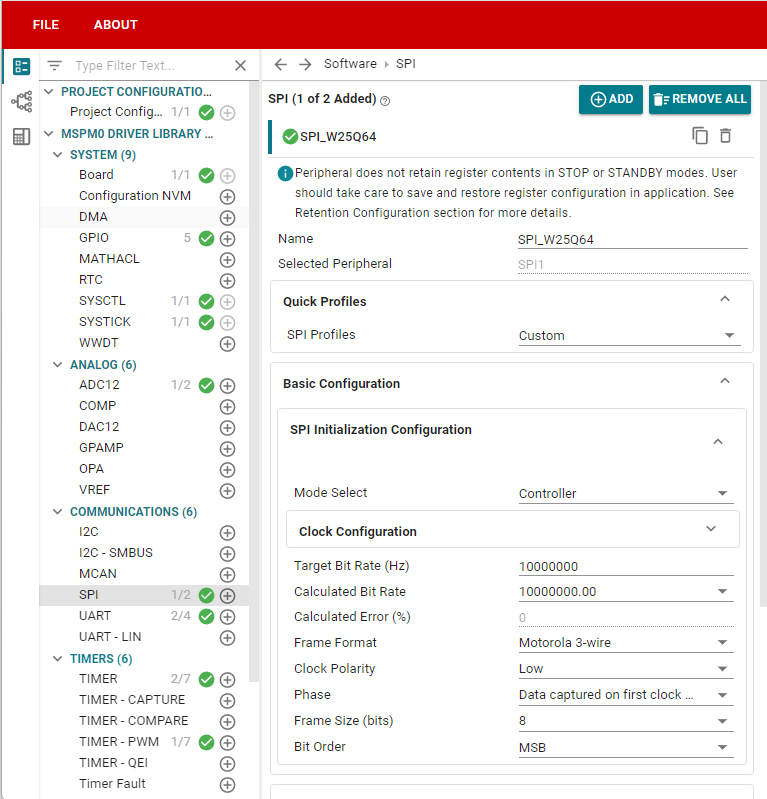
Task: Expand the Clock Configuration section
Action: click(711, 529)
